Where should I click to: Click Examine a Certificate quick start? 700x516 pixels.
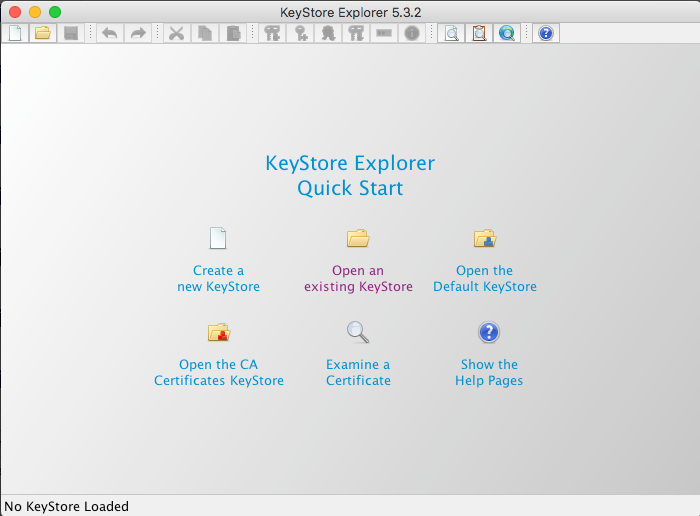(358, 355)
